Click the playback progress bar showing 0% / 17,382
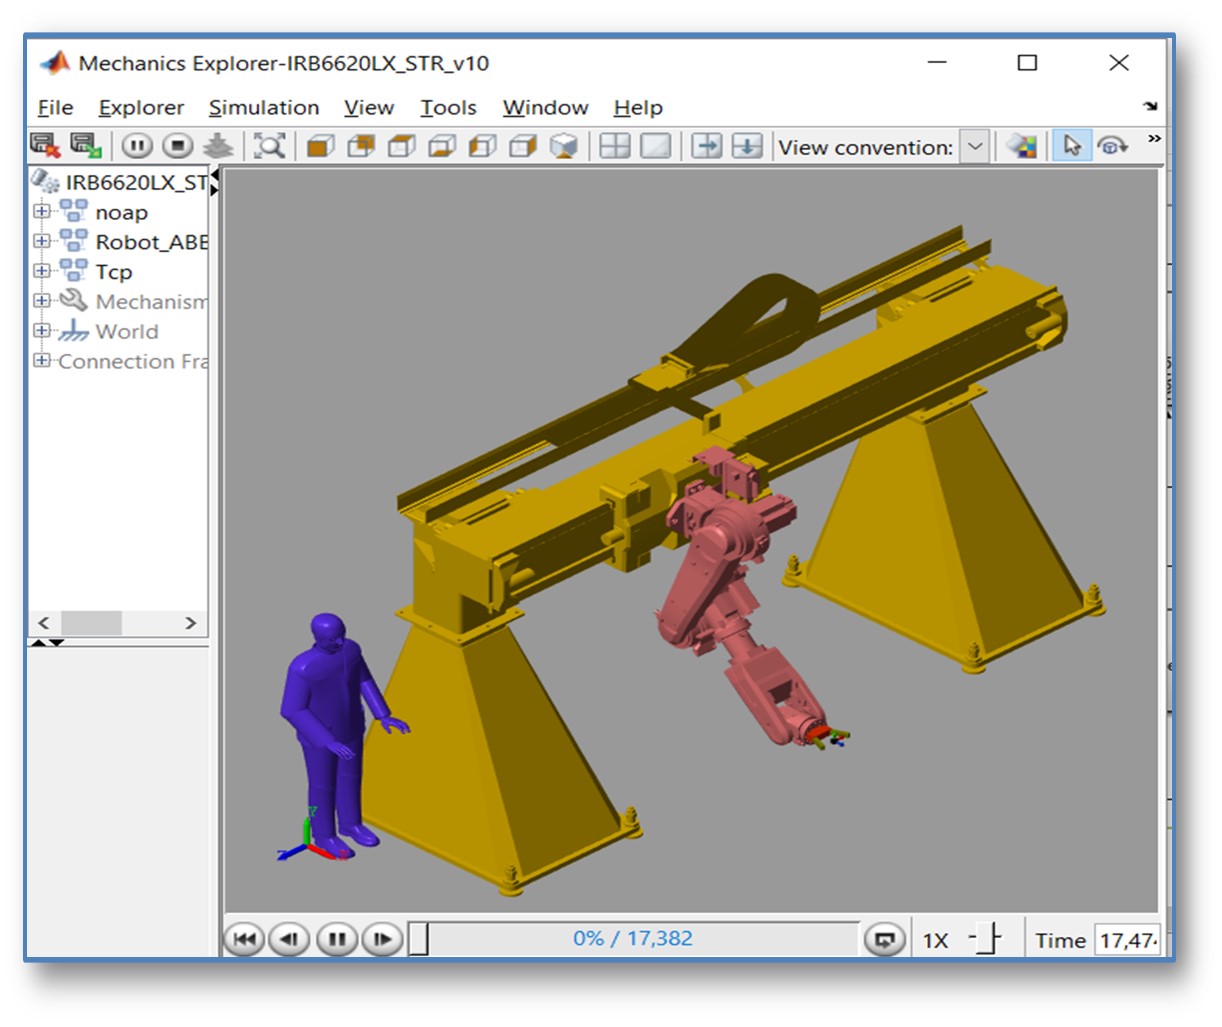 (x=633, y=939)
